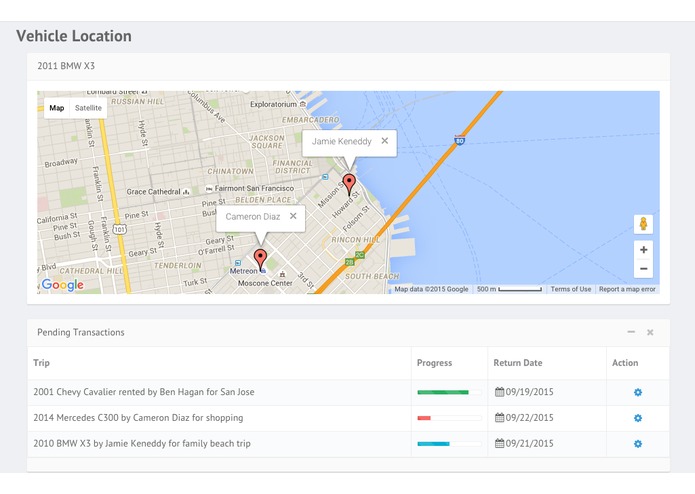
Task: Click the Google logo on map
Action: 62,285
